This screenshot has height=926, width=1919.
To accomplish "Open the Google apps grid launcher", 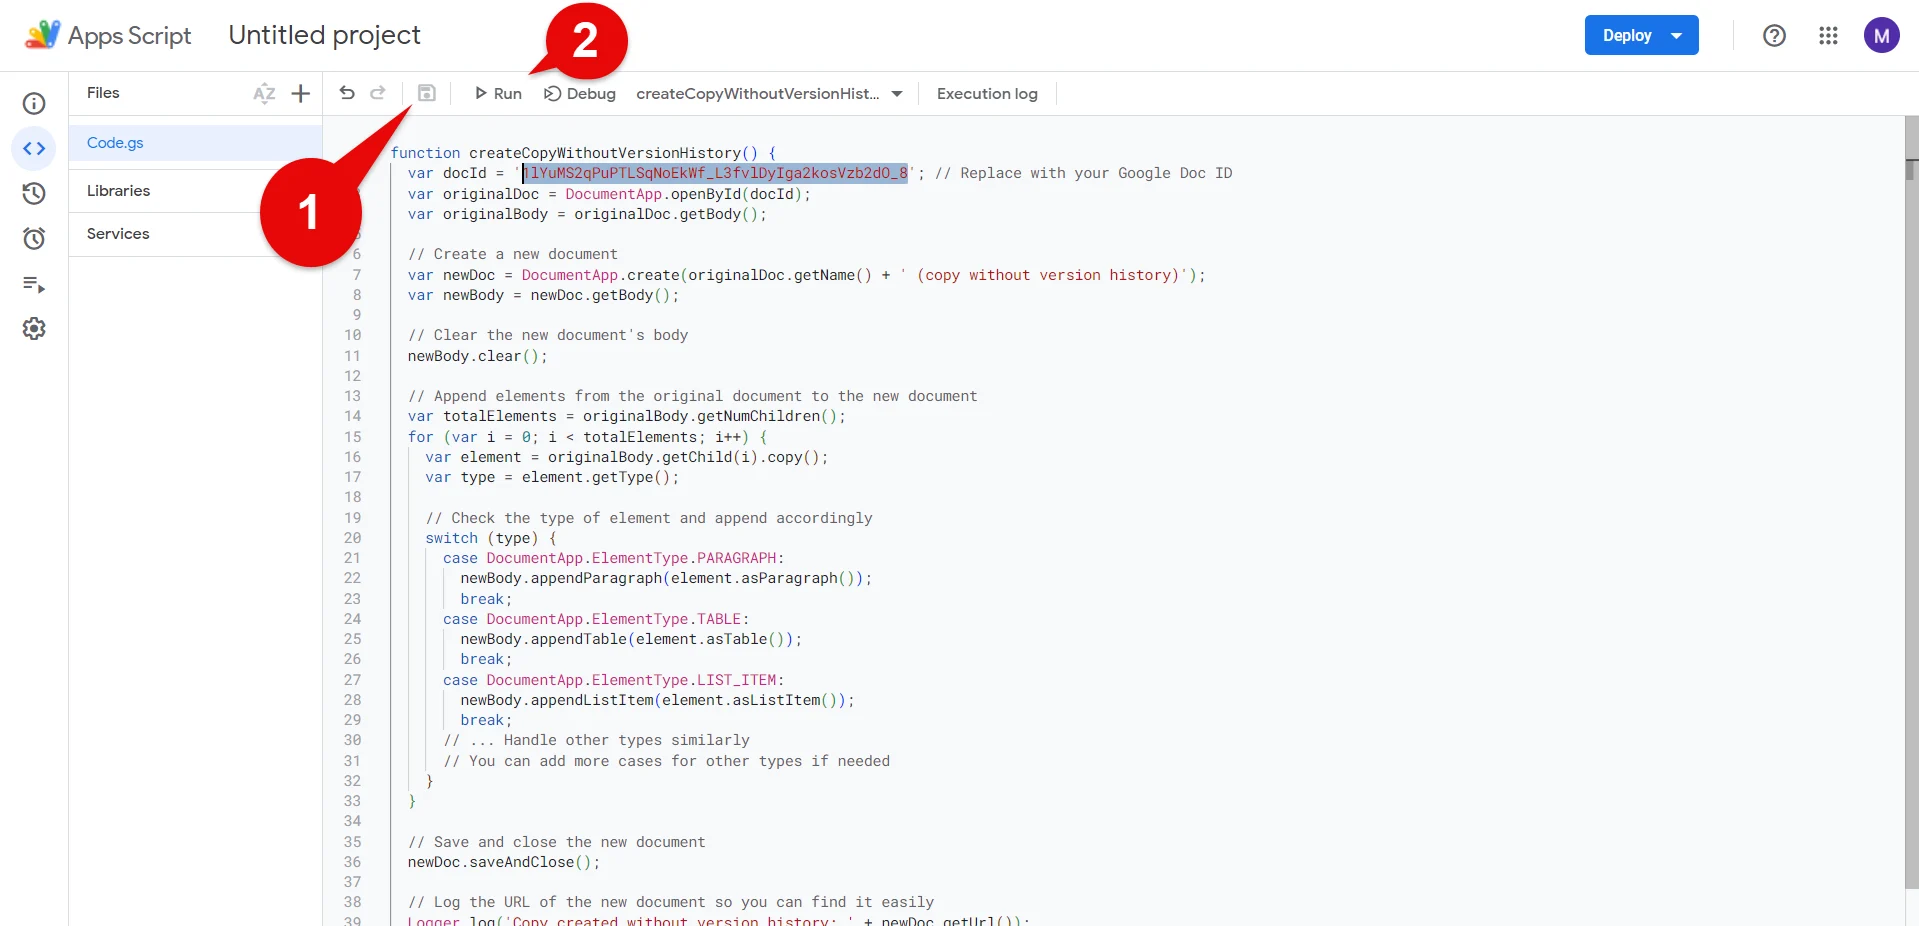I will [x=1828, y=36].
